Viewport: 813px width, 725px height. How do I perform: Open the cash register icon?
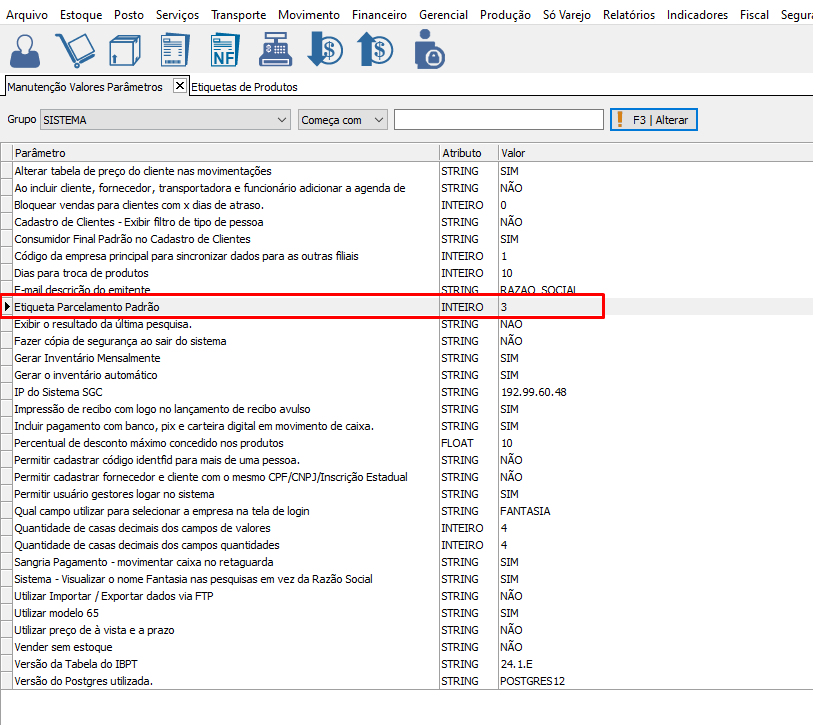coord(276,50)
